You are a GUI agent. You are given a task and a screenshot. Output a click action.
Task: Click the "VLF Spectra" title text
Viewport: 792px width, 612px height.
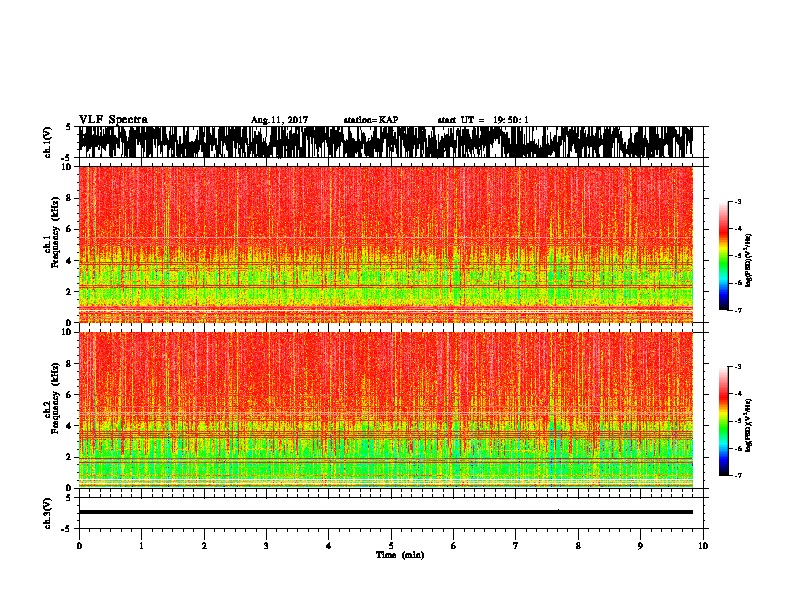(x=113, y=120)
